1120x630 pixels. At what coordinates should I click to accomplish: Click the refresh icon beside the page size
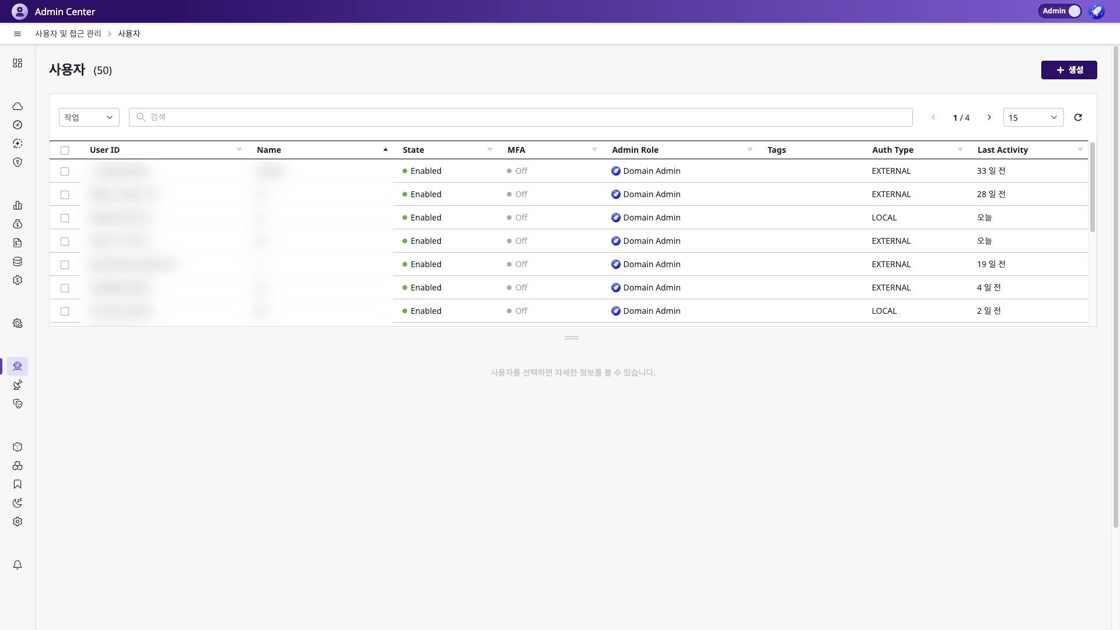point(1078,117)
